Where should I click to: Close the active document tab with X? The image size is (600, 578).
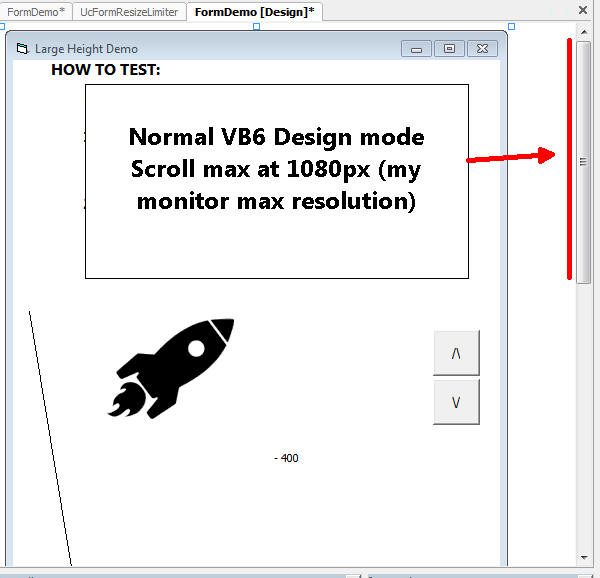pyautogui.click(x=583, y=10)
